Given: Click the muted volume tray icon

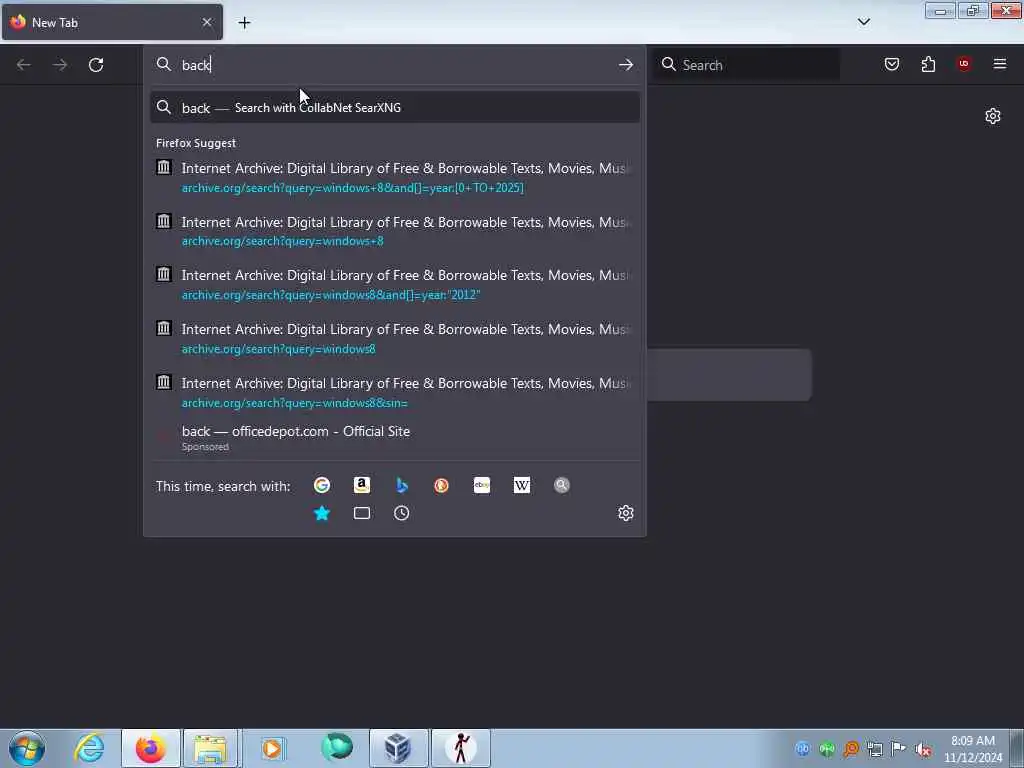Looking at the screenshot, I should pos(923,750).
